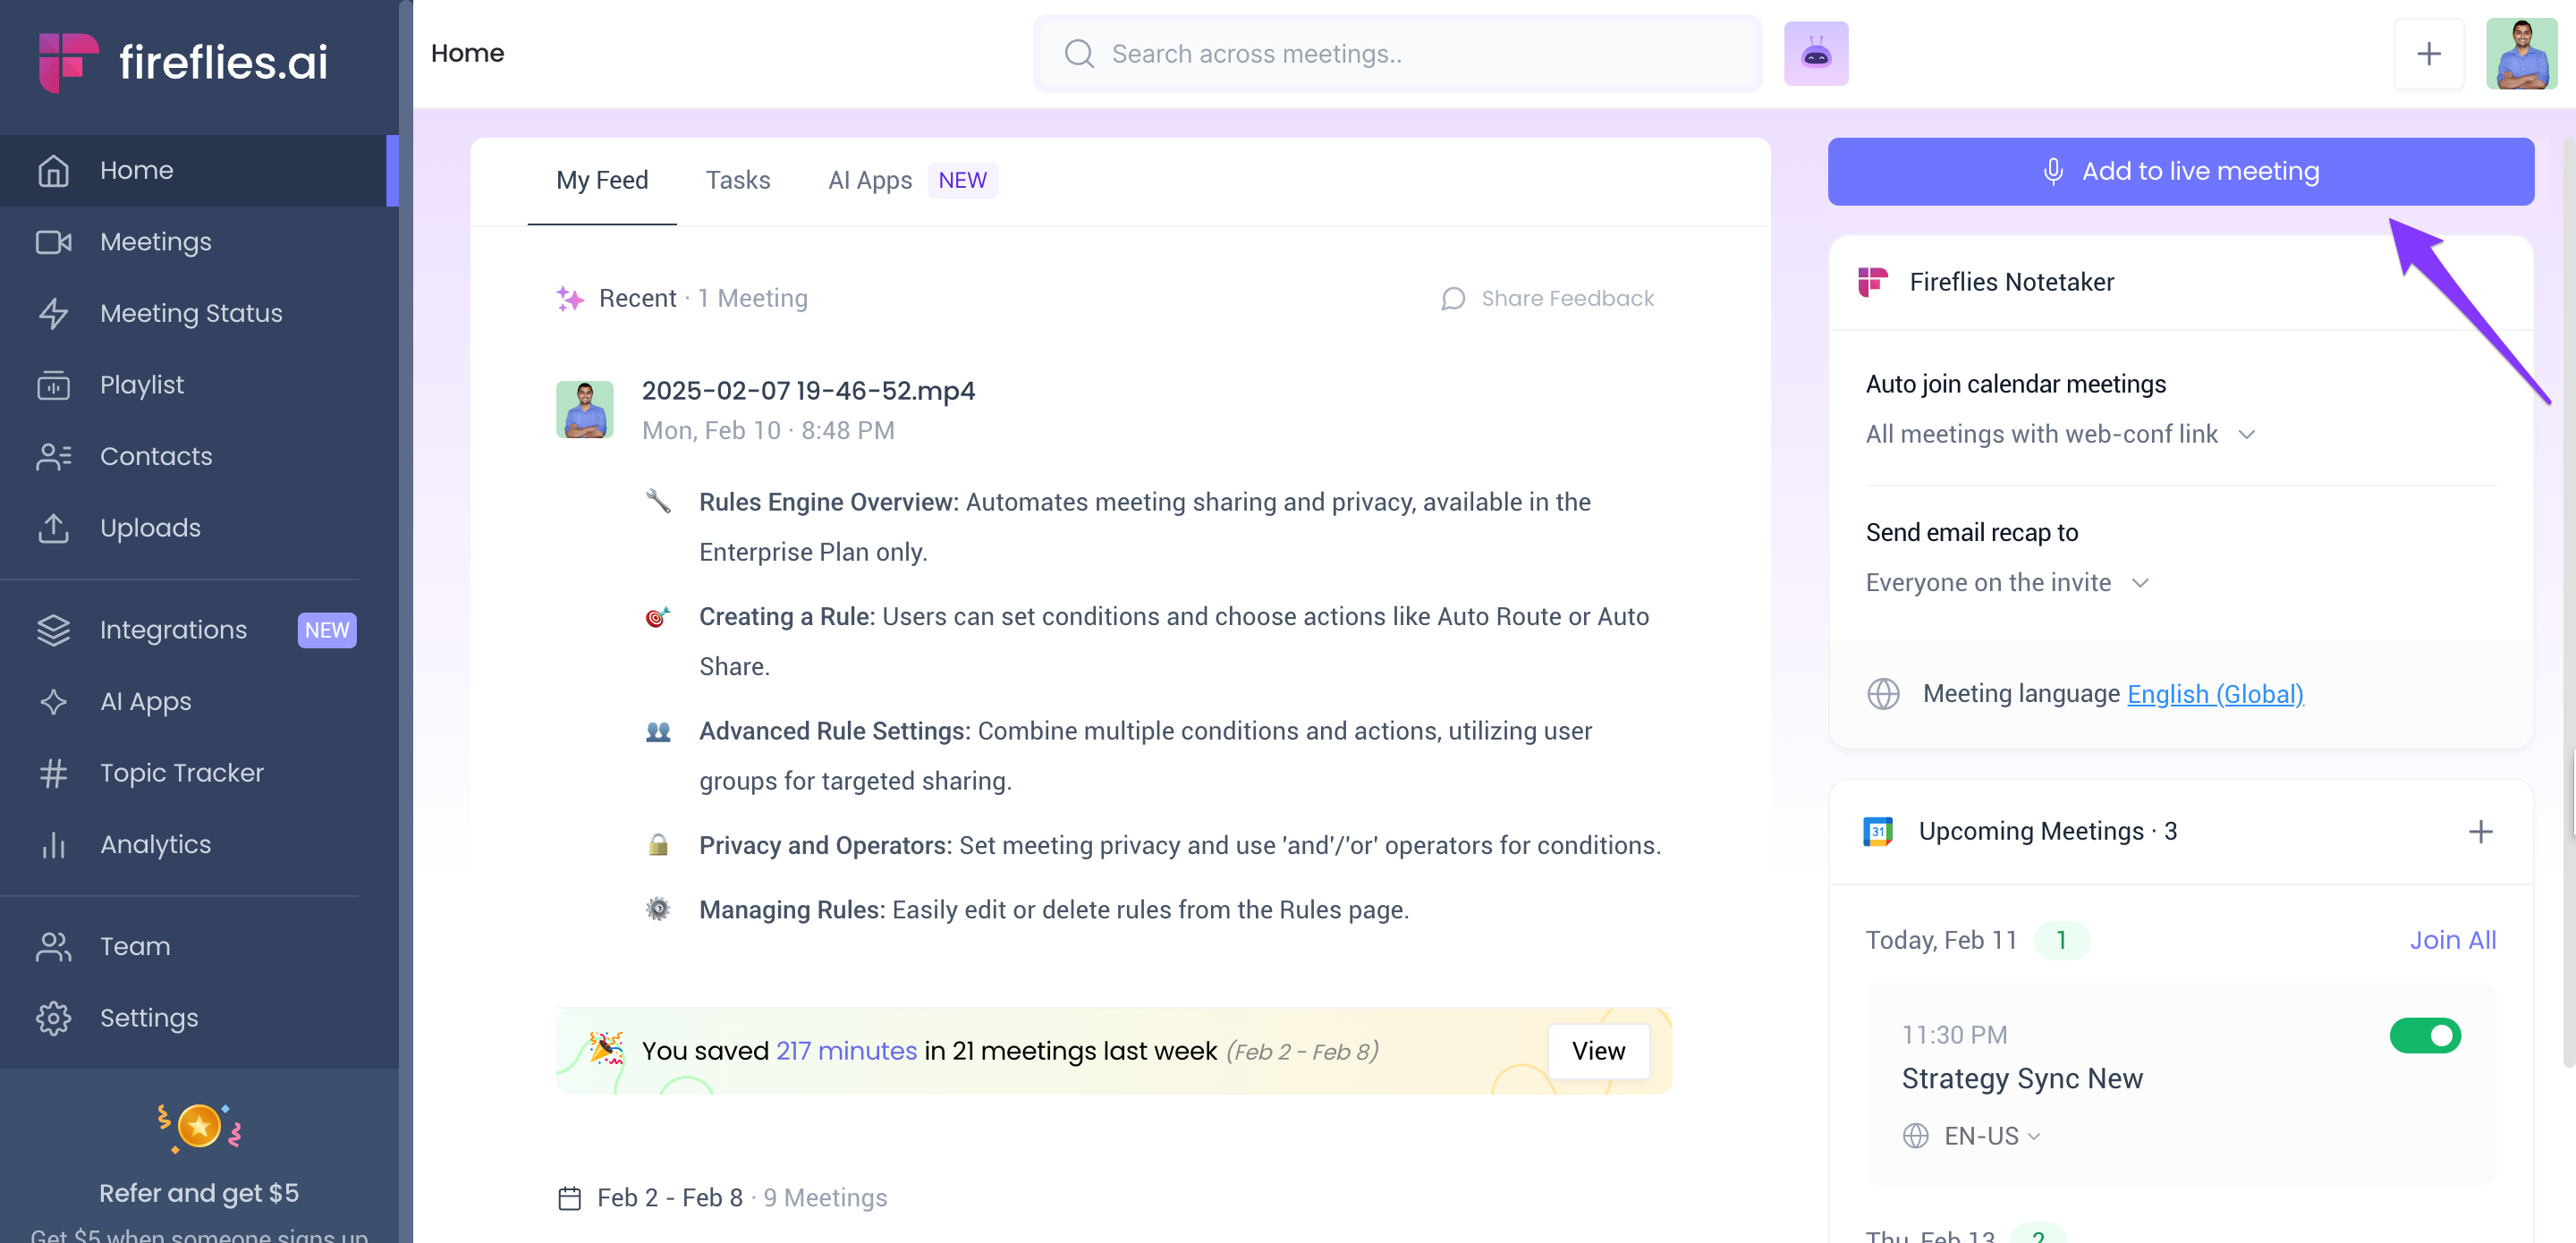Click the Managing Rules summary line
Image resolution: width=2576 pixels, height=1243 pixels.
pos(1053,911)
